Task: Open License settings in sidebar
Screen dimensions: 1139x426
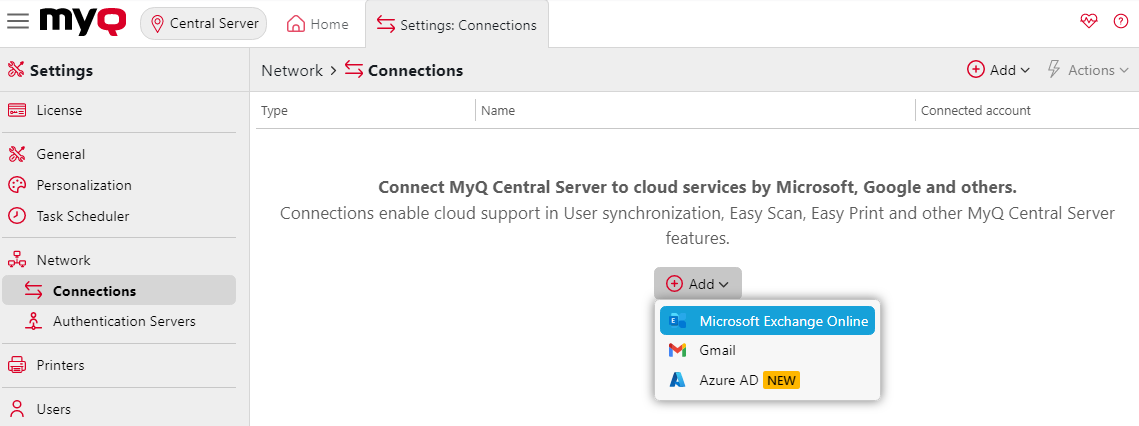Action: [59, 110]
